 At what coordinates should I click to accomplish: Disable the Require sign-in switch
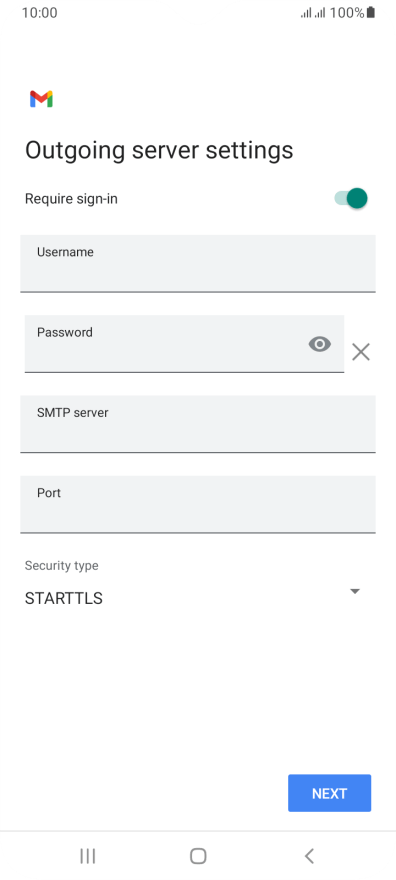tap(351, 198)
